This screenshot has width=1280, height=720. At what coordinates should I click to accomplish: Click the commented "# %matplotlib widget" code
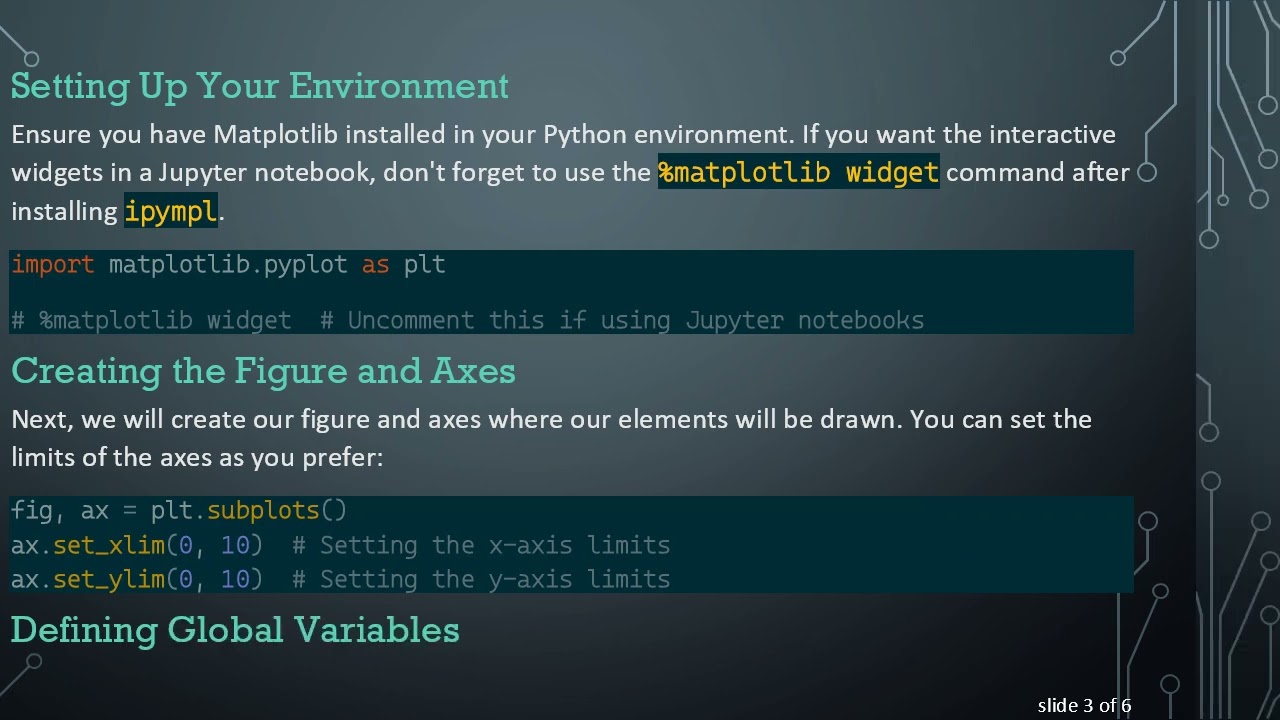point(151,320)
